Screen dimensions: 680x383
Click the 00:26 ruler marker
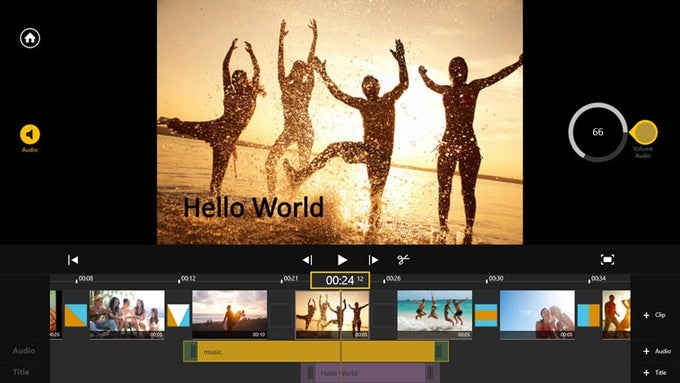point(392,279)
